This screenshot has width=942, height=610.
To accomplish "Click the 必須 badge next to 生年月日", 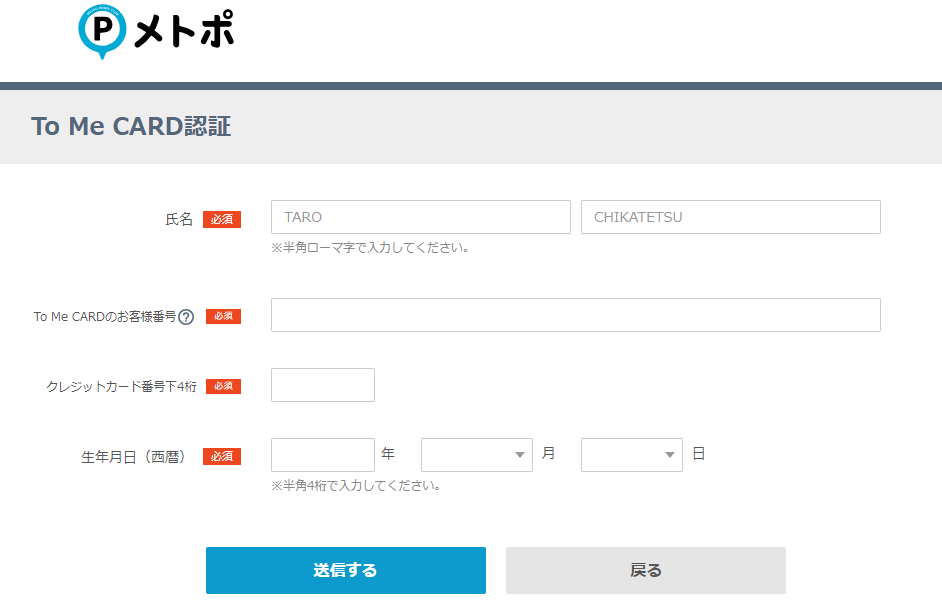I will click(x=222, y=457).
